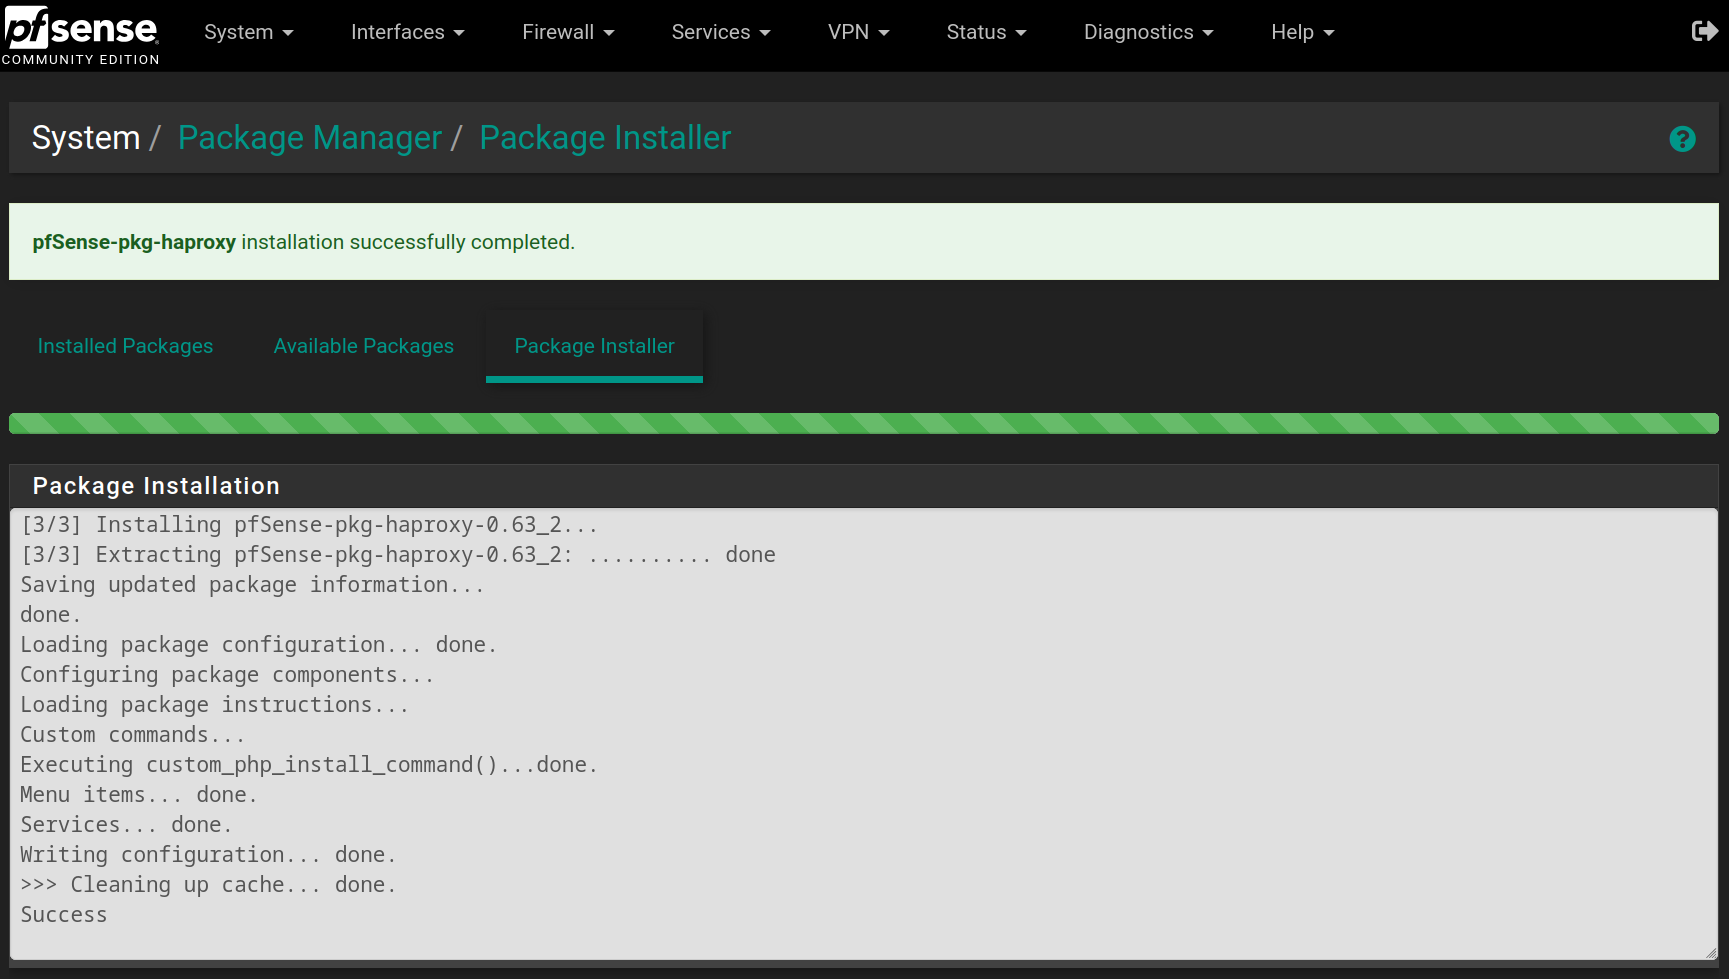The width and height of the screenshot is (1729, 979).
Task: Click the '[3/3] Installing pfSense-pkg-haproxy-0.63_2...' line
Action: [309, 525]
